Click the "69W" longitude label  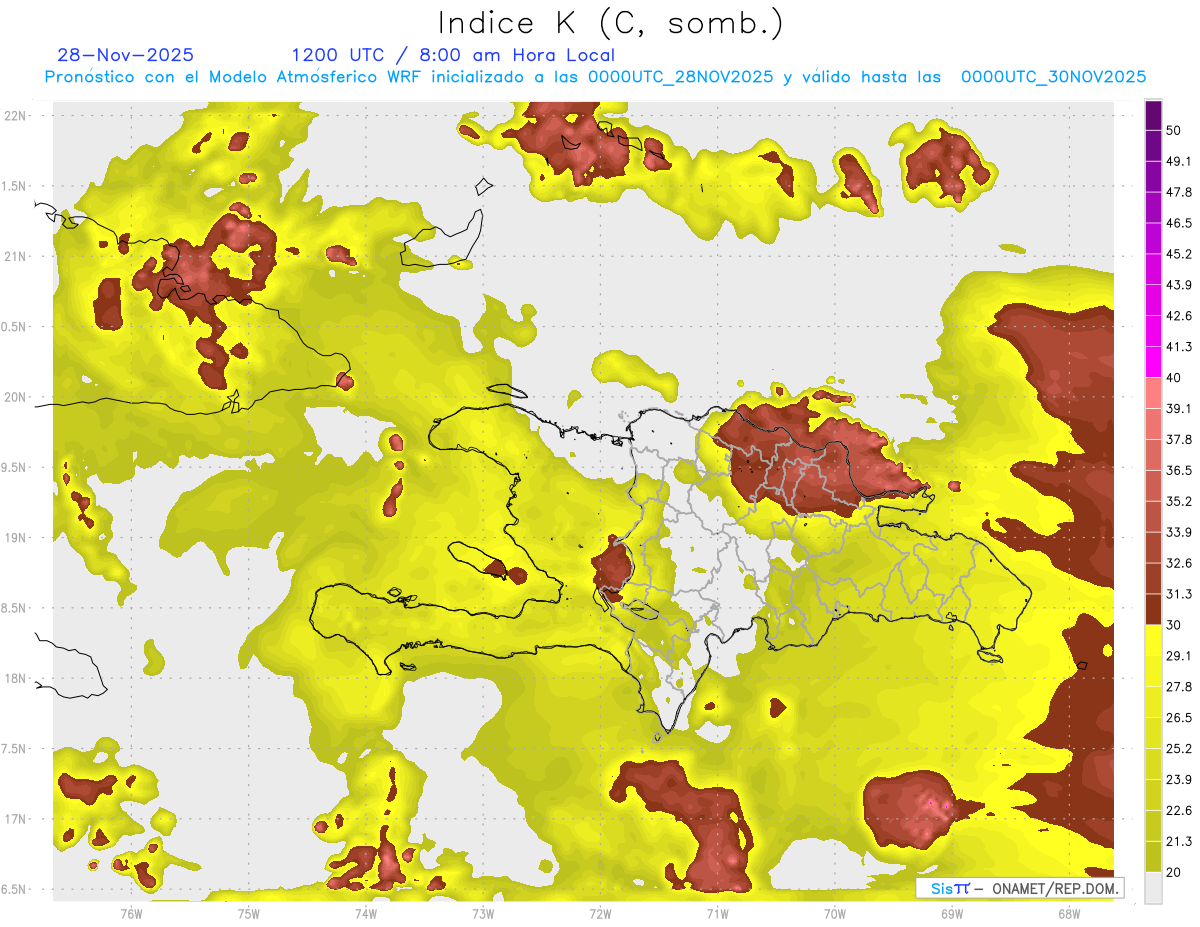pos(952,914)
